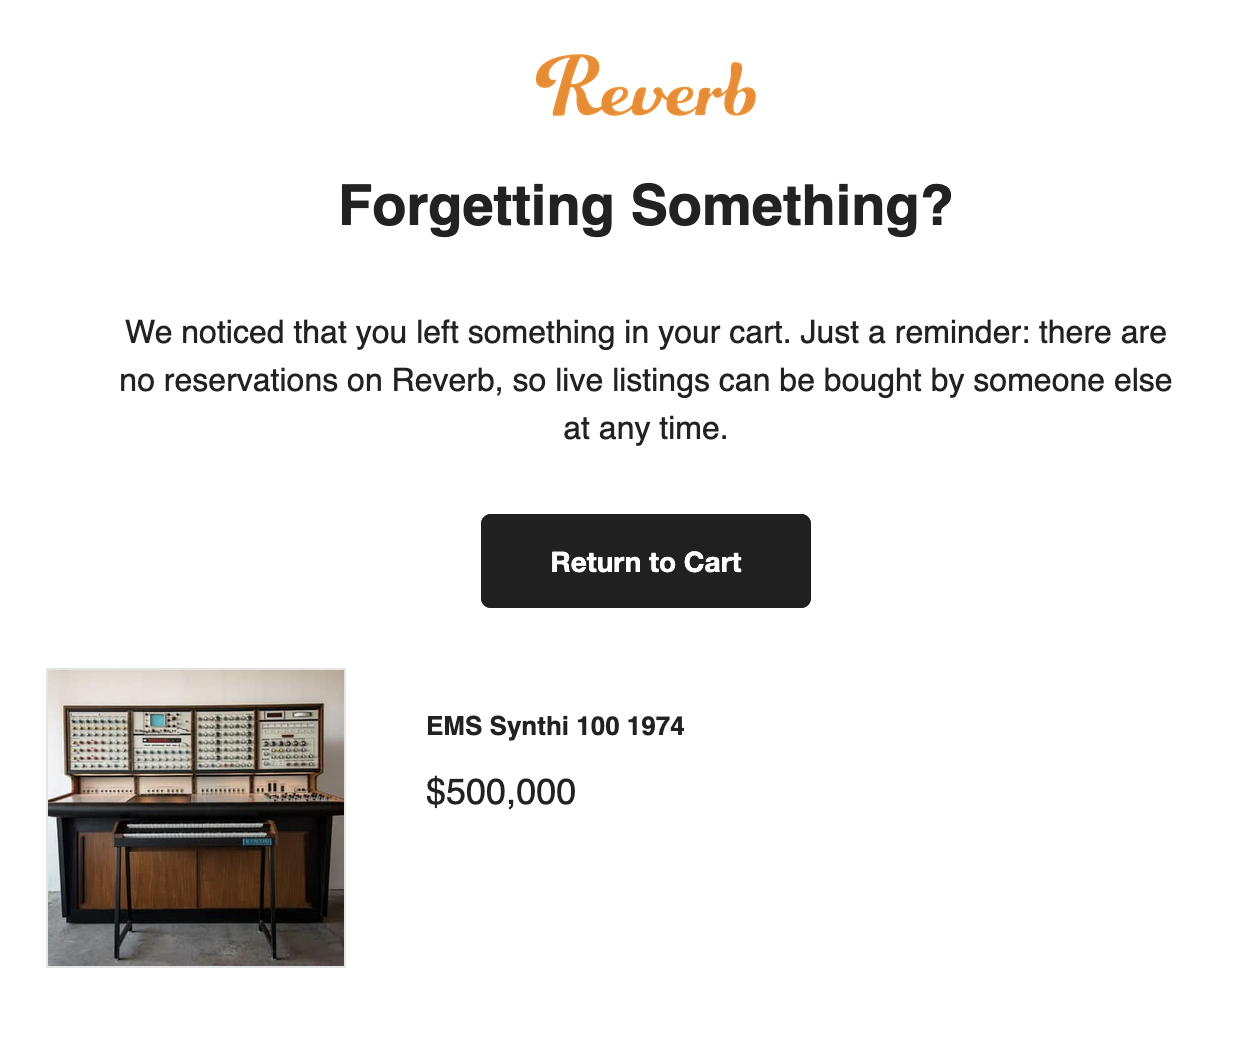Click the oscilloscope screen on the synth photo
Image resolution: width=1240 pixels, height=1040 pixels.
(156, 721)
